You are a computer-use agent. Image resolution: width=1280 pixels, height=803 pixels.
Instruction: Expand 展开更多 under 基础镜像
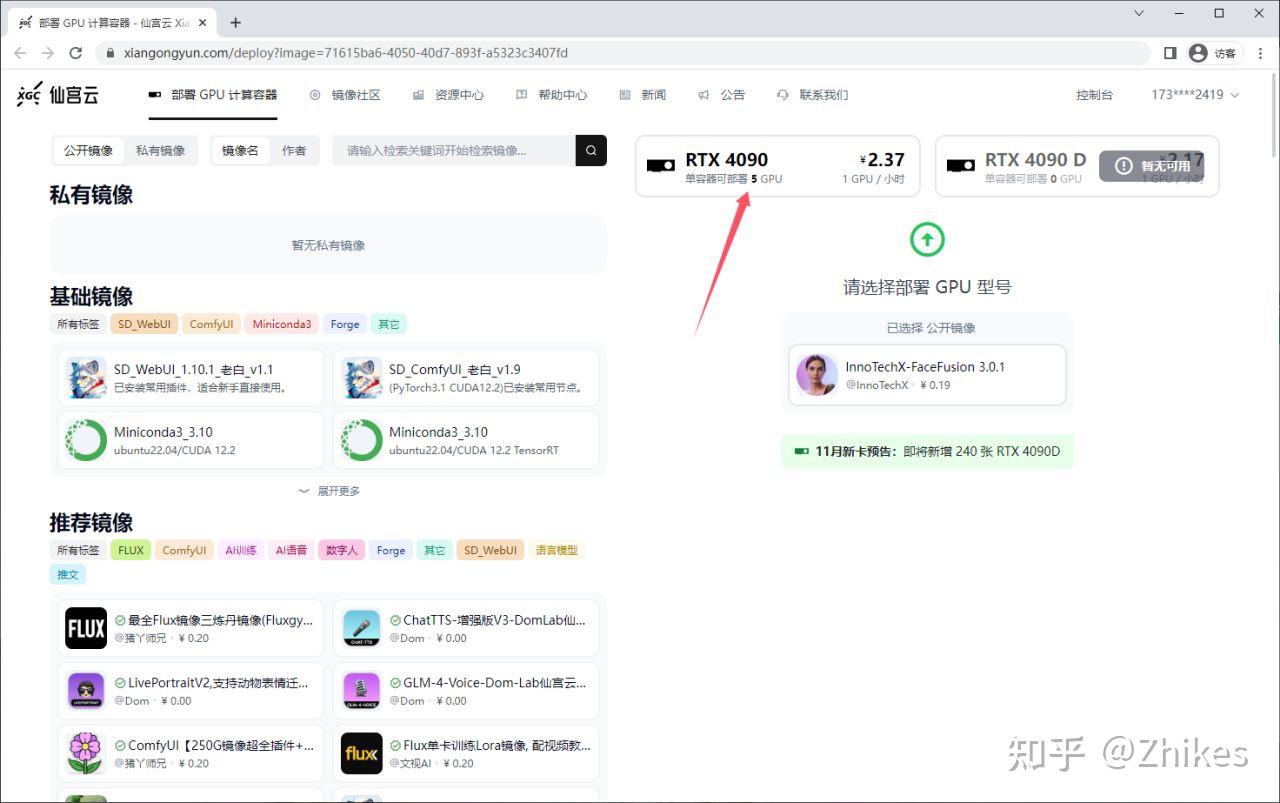329,491
